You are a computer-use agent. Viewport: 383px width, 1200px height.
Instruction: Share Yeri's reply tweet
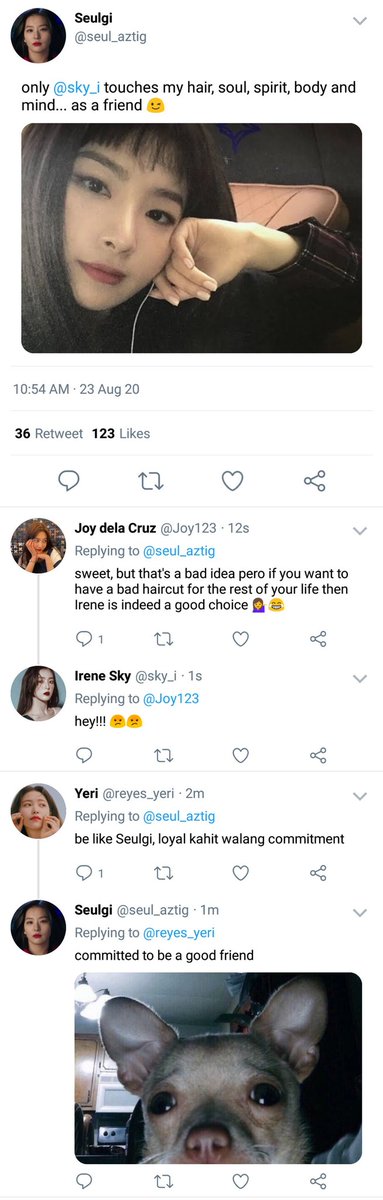coord(318,873)
